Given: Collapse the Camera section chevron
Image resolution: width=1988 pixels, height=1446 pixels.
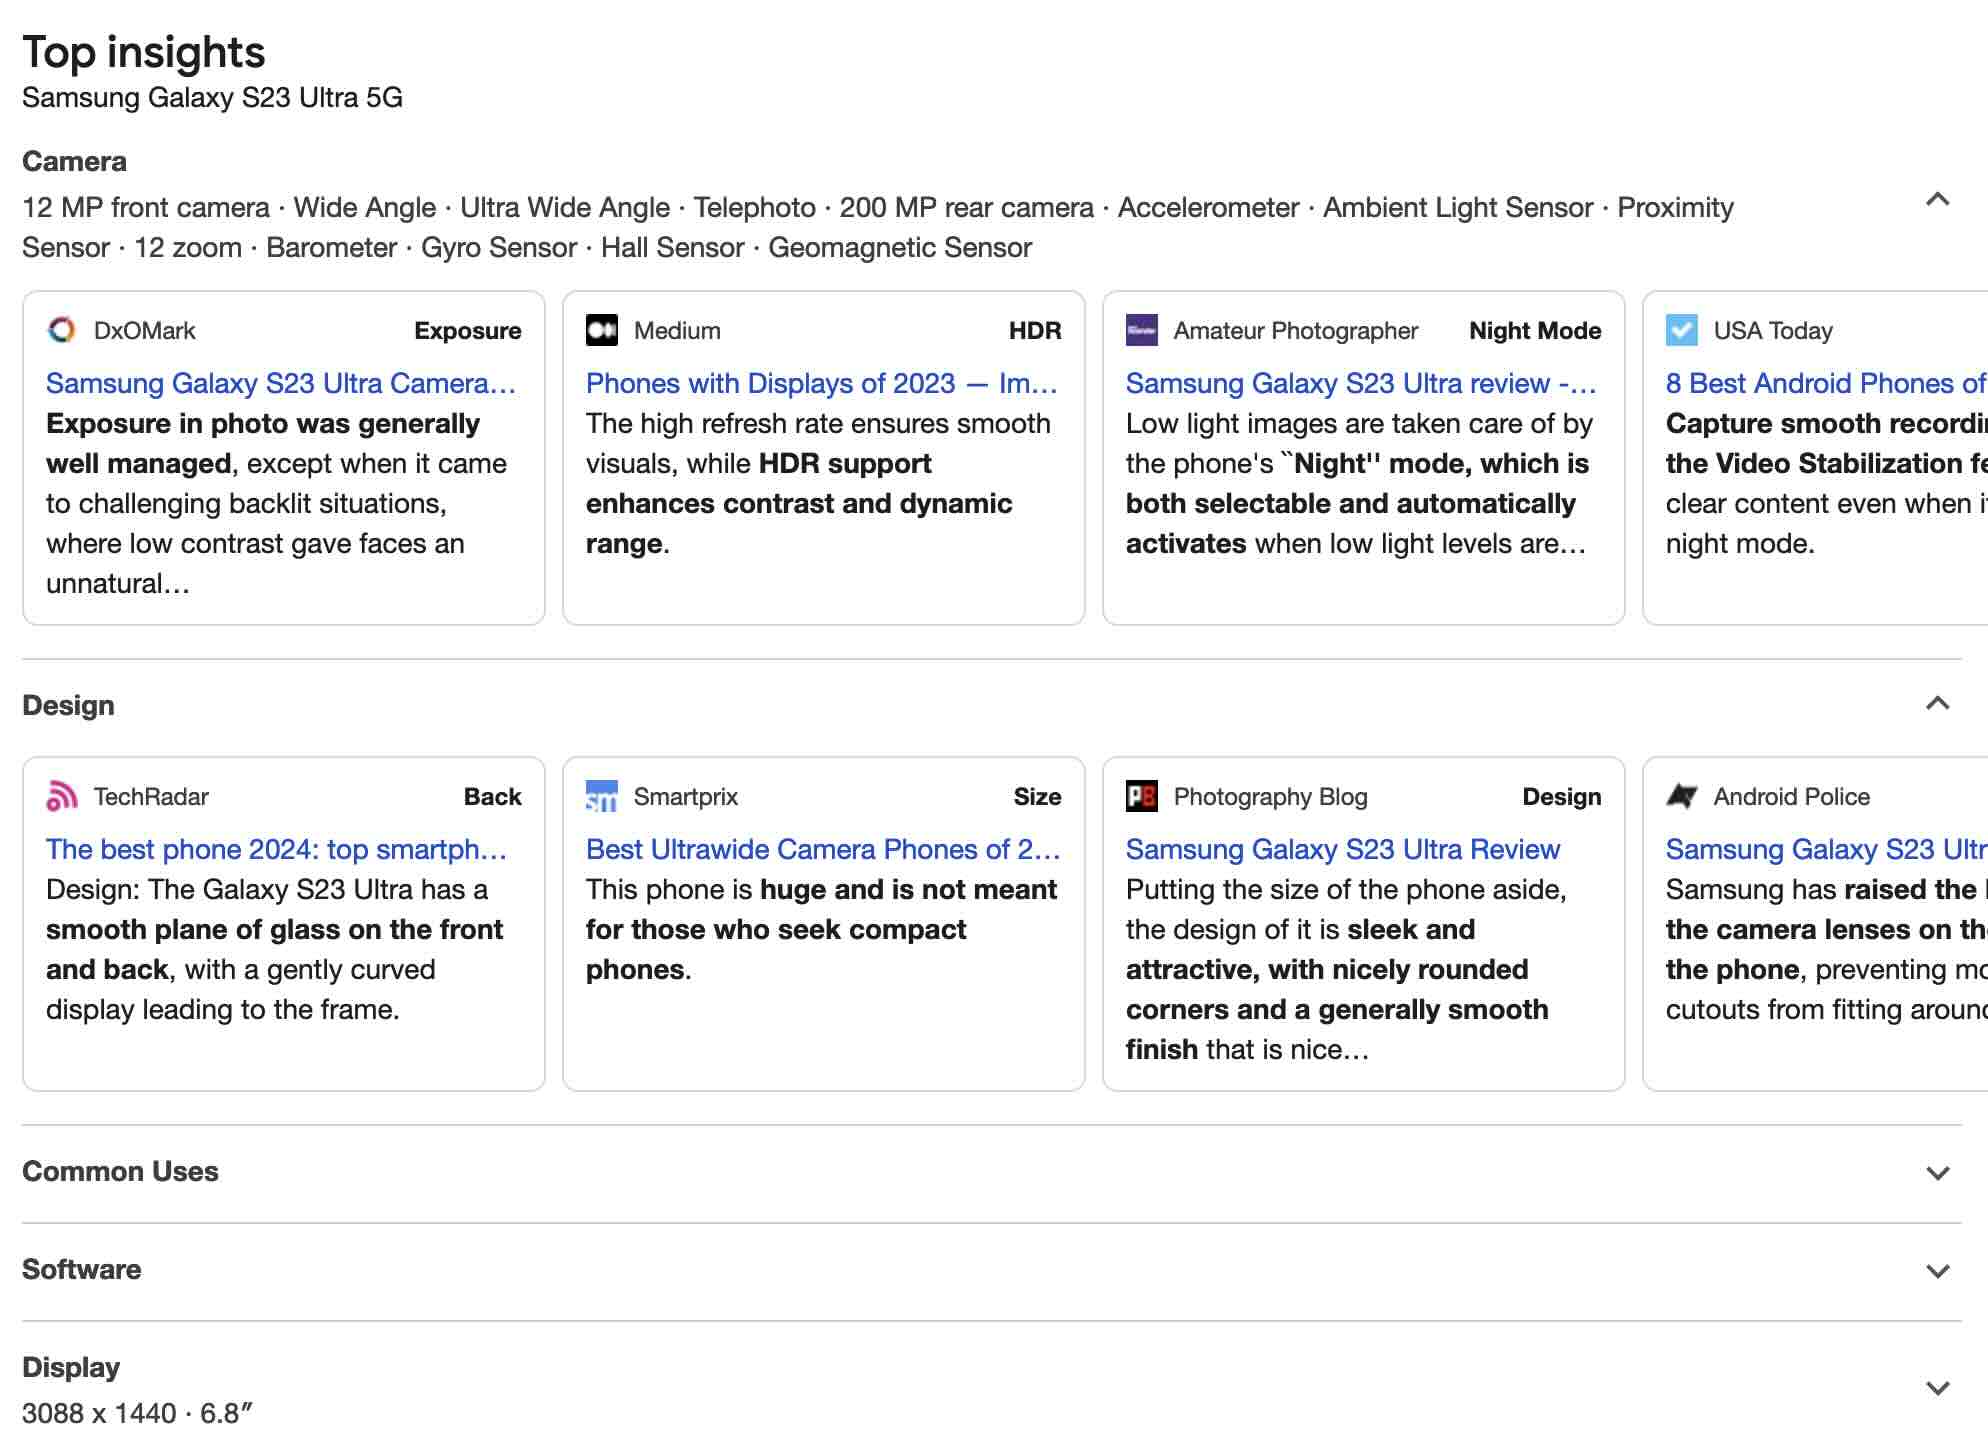Looking at the screenshot, I should [1938, 200].
